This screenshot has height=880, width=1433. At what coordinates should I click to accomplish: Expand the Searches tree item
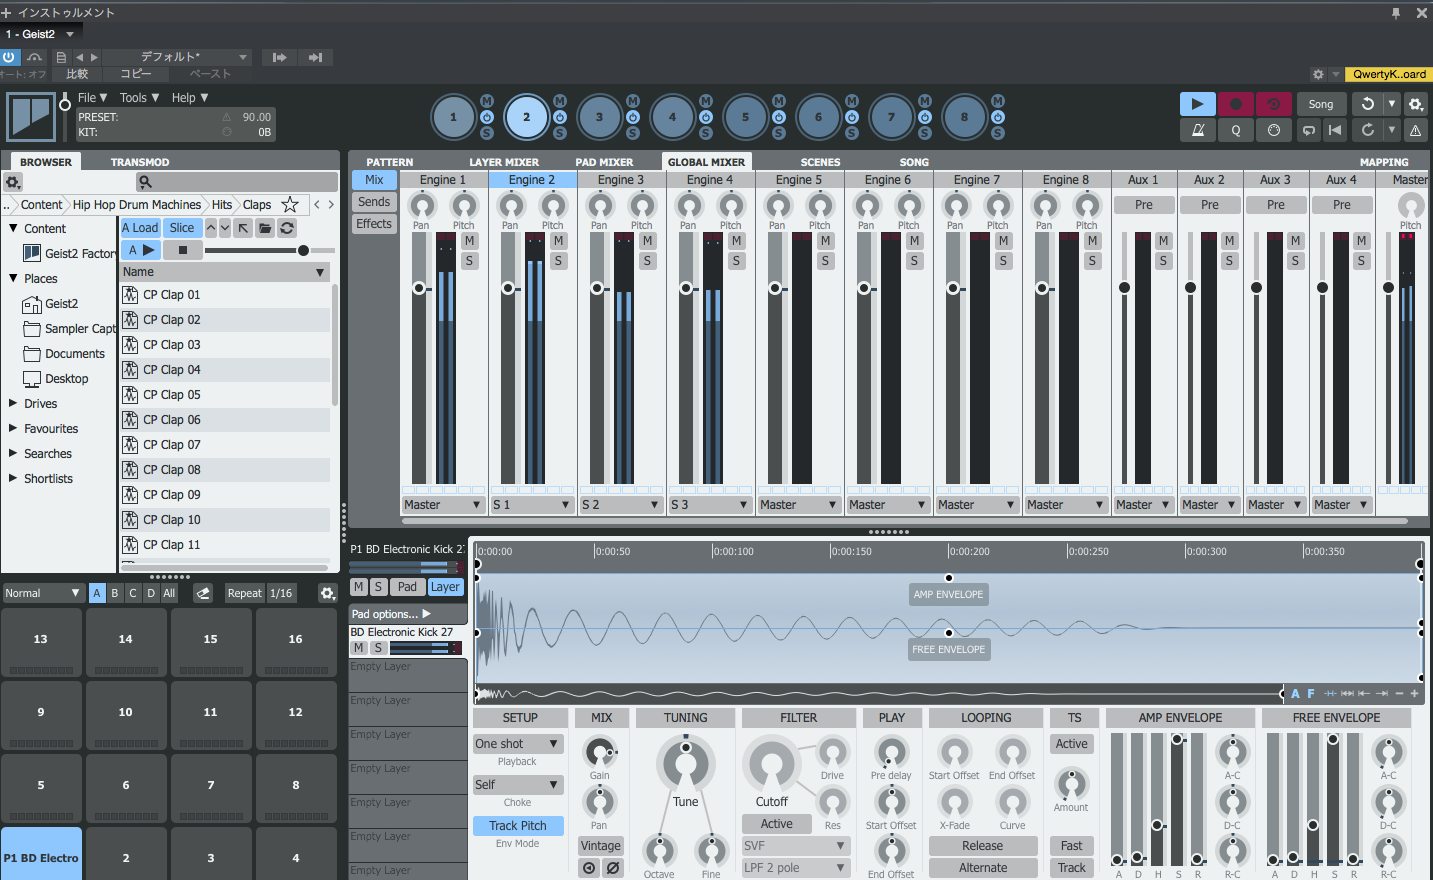[14, 453]
